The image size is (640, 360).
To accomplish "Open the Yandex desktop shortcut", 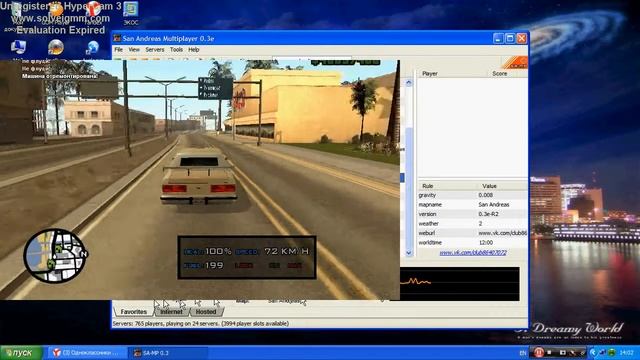I will (x=93, y=8).
